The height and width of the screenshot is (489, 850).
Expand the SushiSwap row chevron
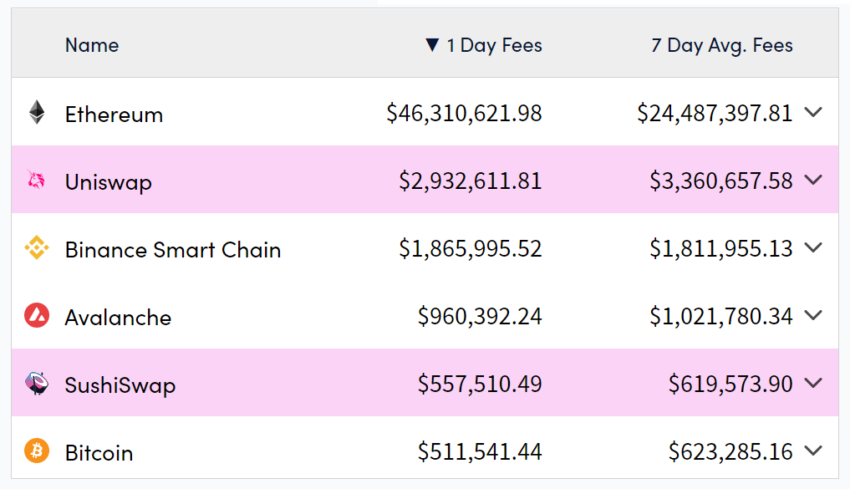pyautogui.click(x=813, y=383)
